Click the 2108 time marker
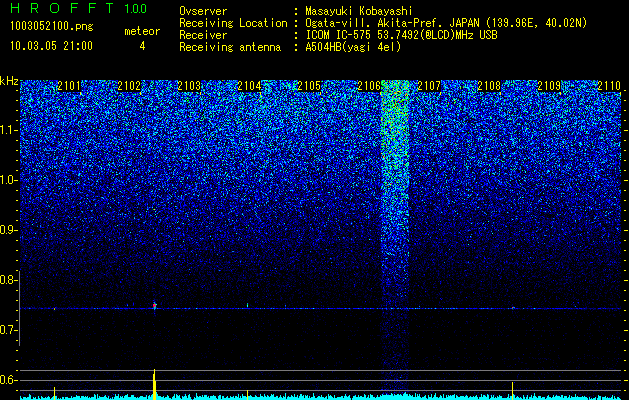The image size is (629, 400). click(489, 86)
